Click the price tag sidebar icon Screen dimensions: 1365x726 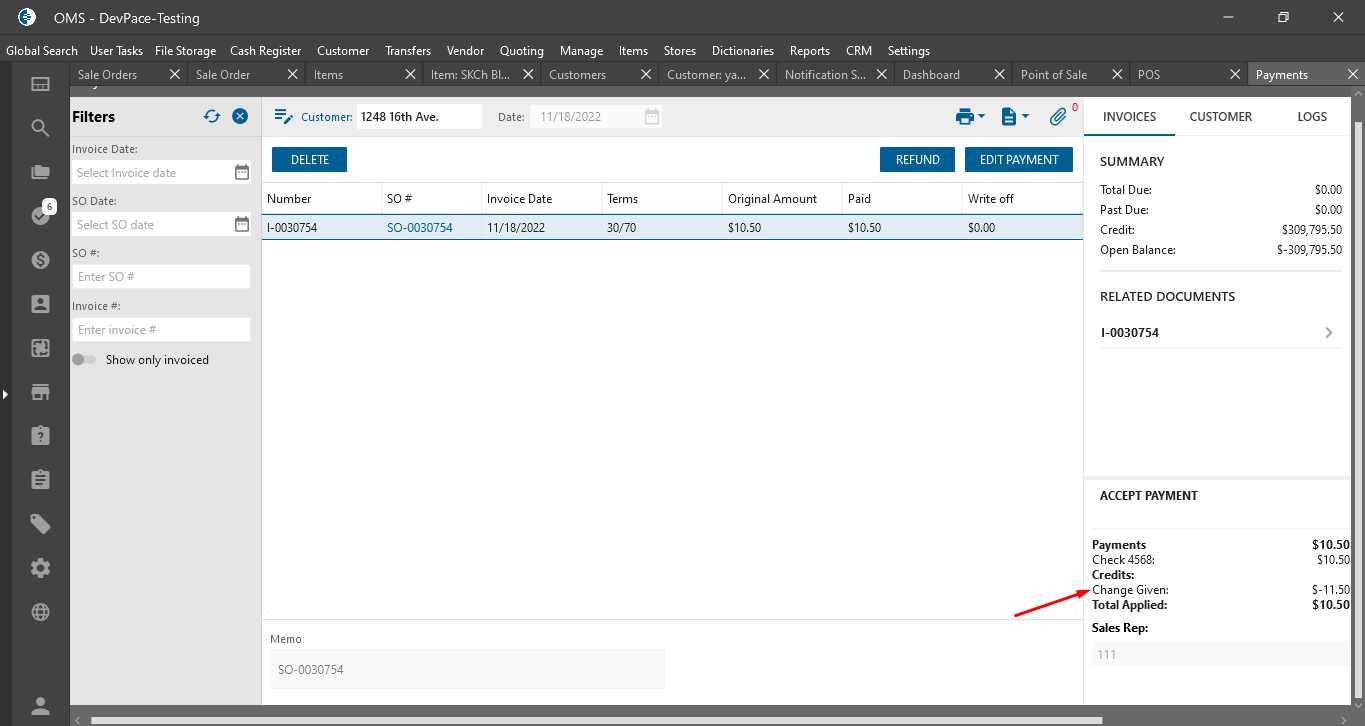(x=40, y=524)
